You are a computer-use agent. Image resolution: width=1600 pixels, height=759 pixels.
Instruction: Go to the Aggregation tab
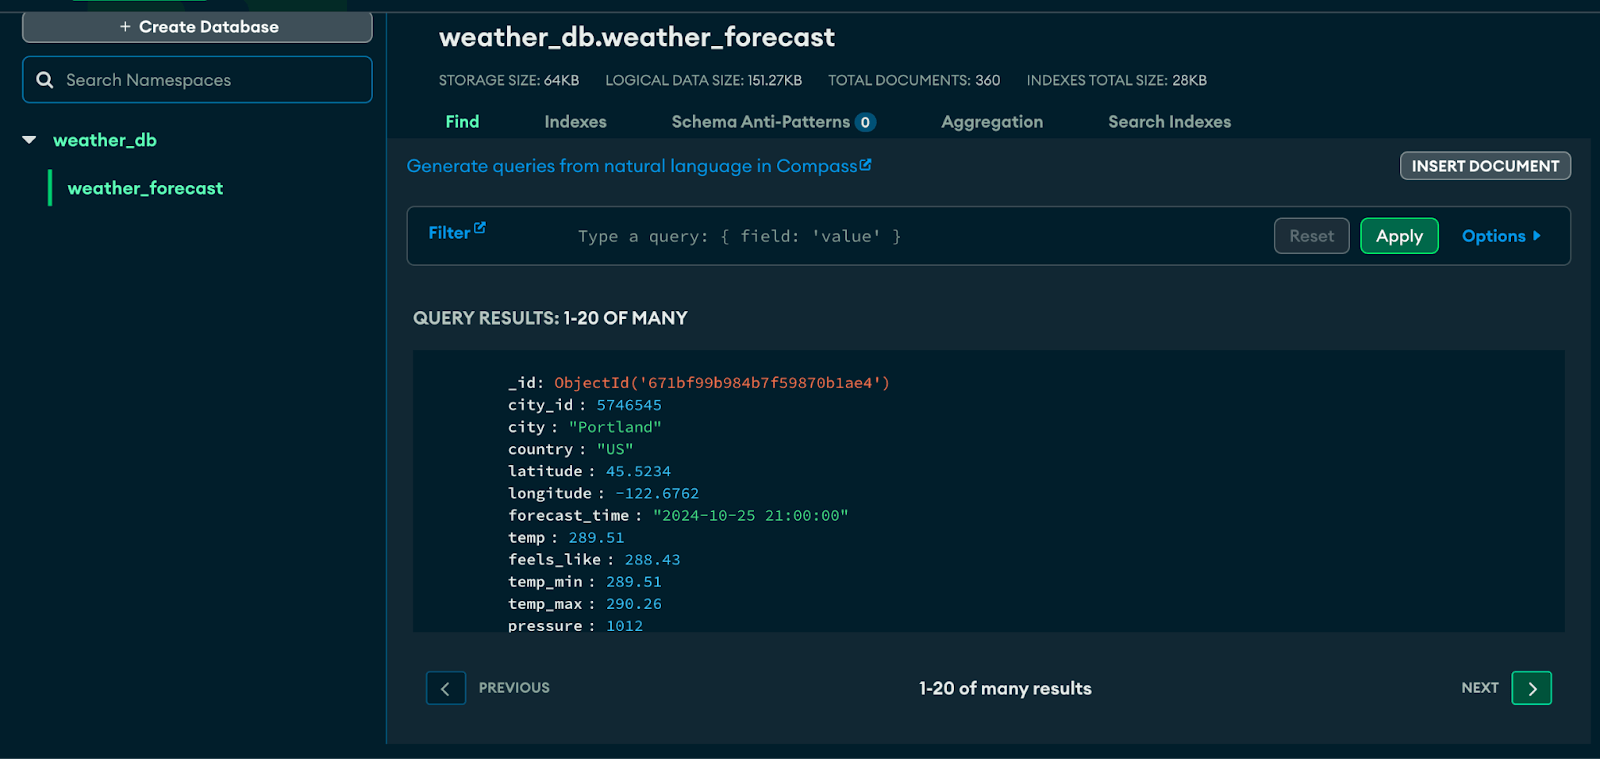click(x=992, y=121)
